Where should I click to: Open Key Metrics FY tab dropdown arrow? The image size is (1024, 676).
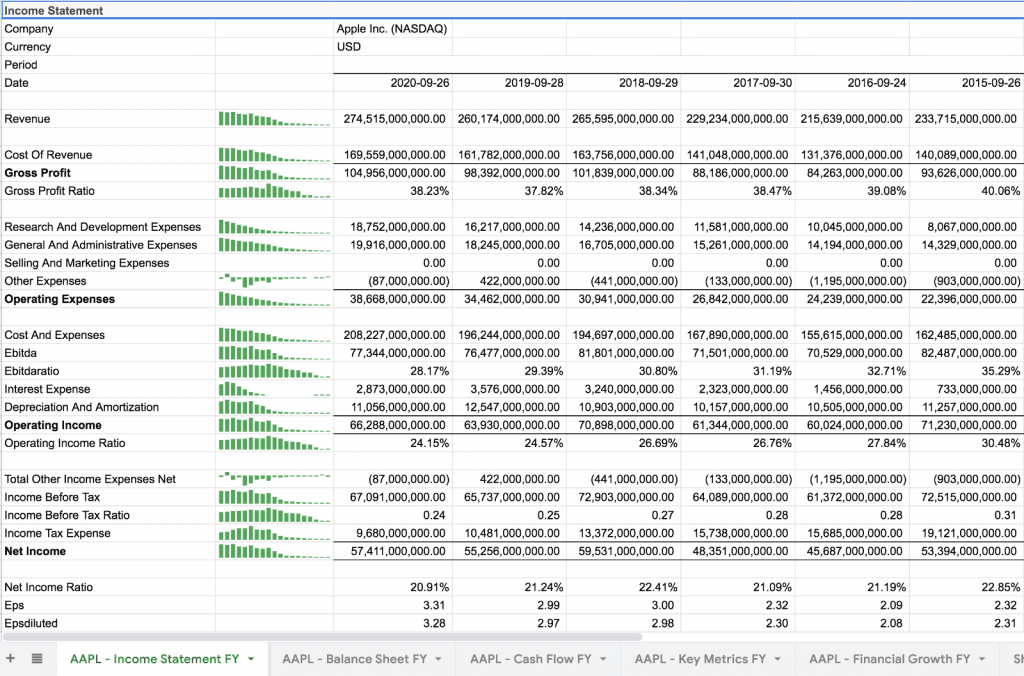(776, 659)
